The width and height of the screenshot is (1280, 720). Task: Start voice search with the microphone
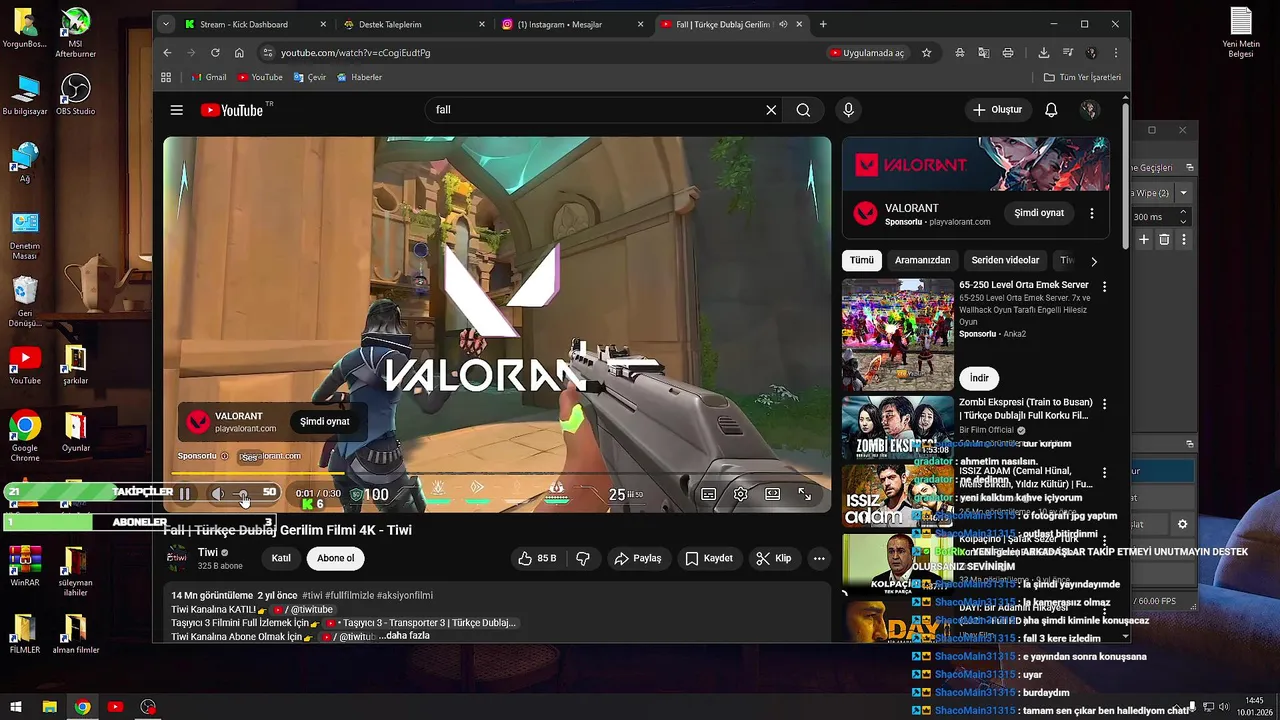(x=848, y=110)
